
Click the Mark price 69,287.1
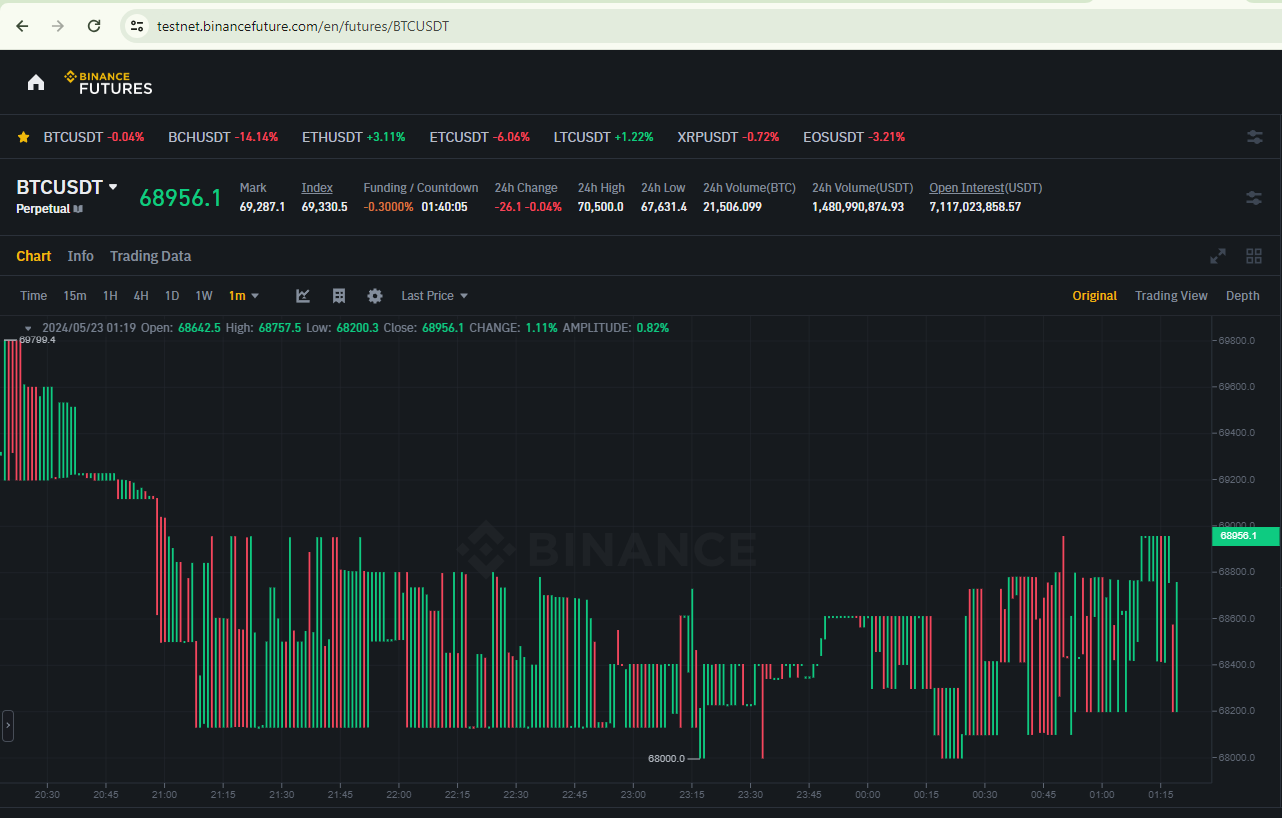[262, 207]
